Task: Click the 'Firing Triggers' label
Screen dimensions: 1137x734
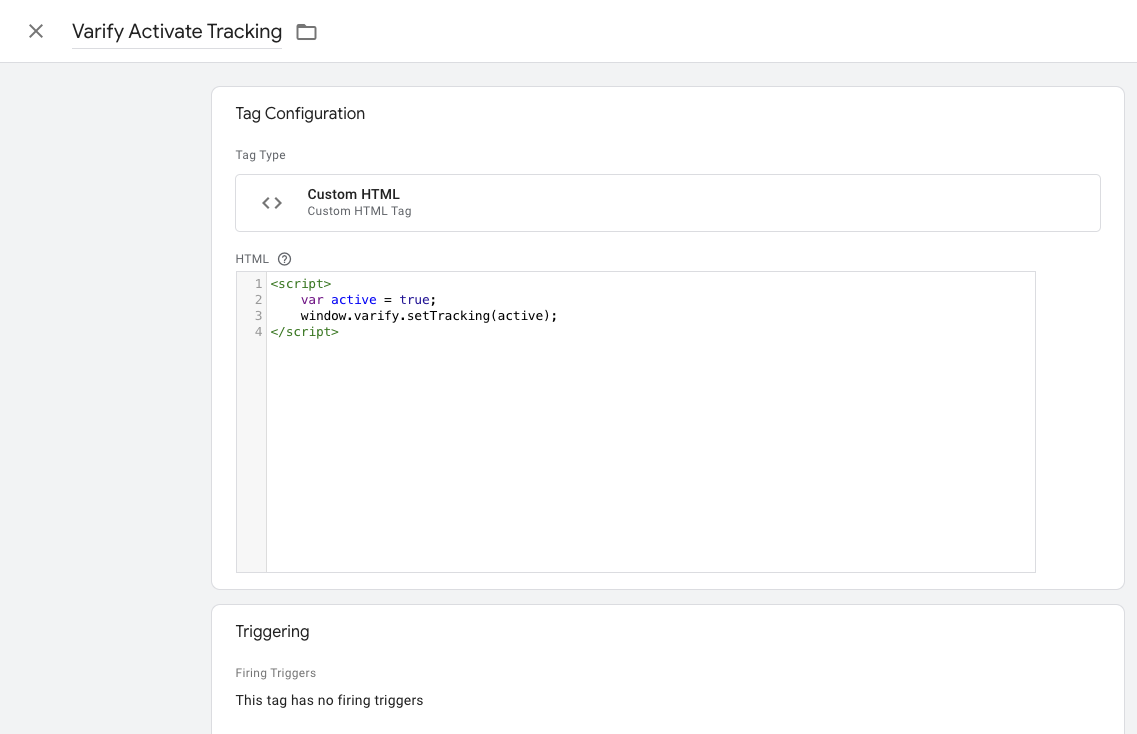Action: tap(276, 673)
